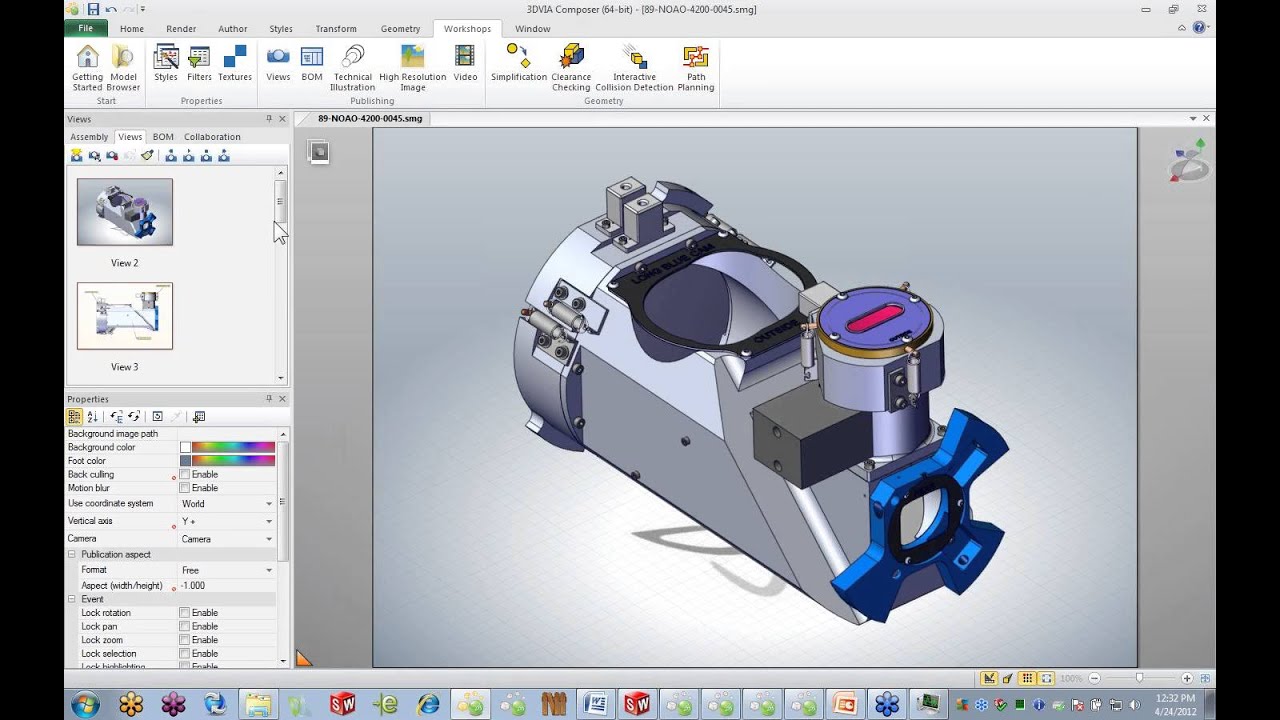Open the File menu
The image size is (1280, 720).
coord(86,29)
